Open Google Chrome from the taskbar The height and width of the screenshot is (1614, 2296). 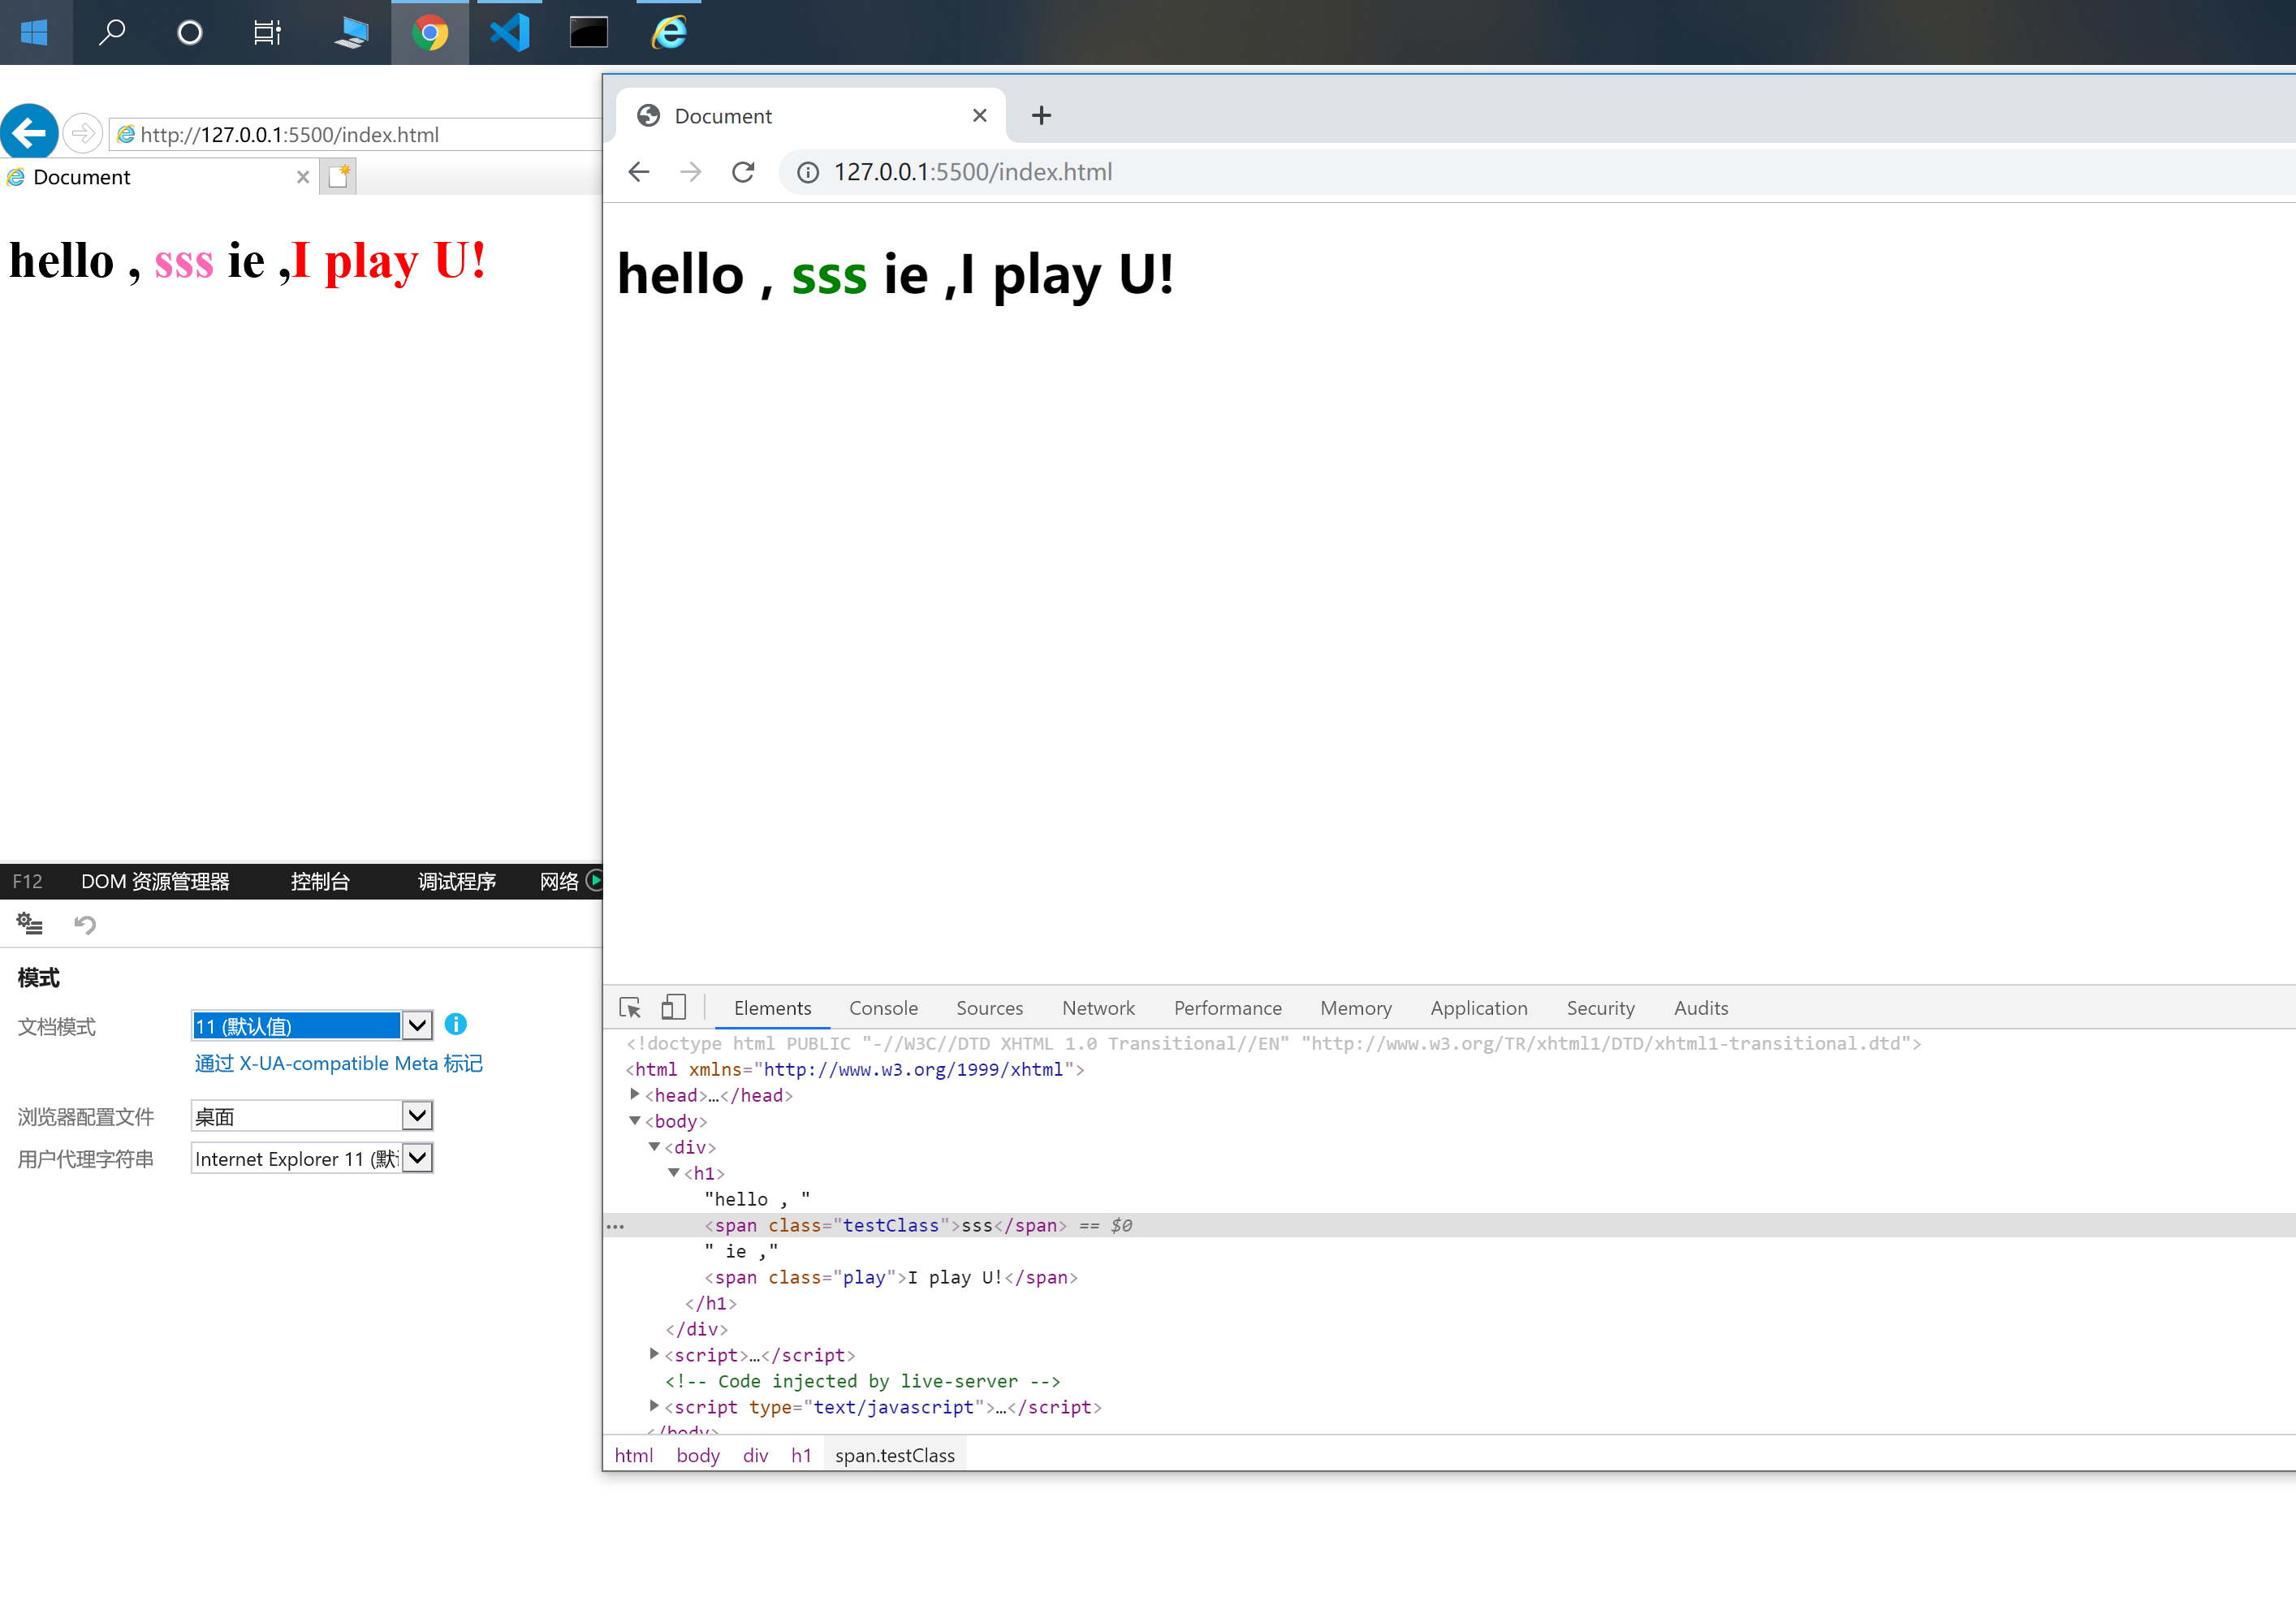click(x=429, y=32)
